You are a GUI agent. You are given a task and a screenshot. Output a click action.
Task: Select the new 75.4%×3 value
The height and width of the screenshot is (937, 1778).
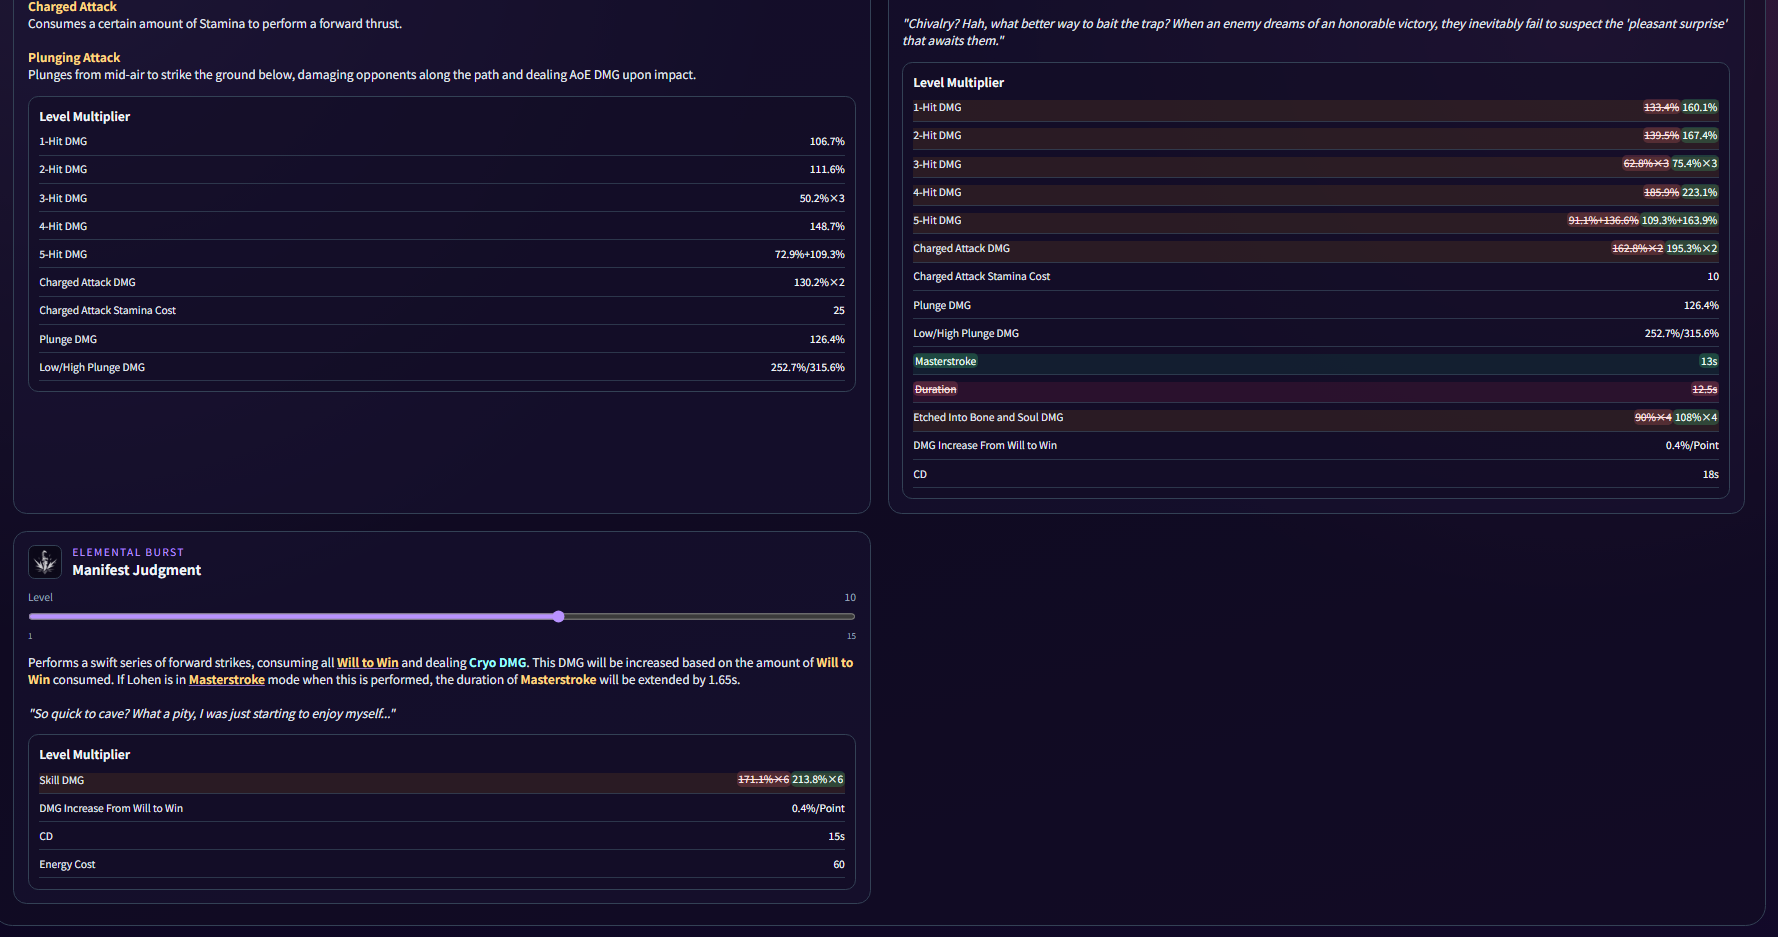tap(1694, 164)
